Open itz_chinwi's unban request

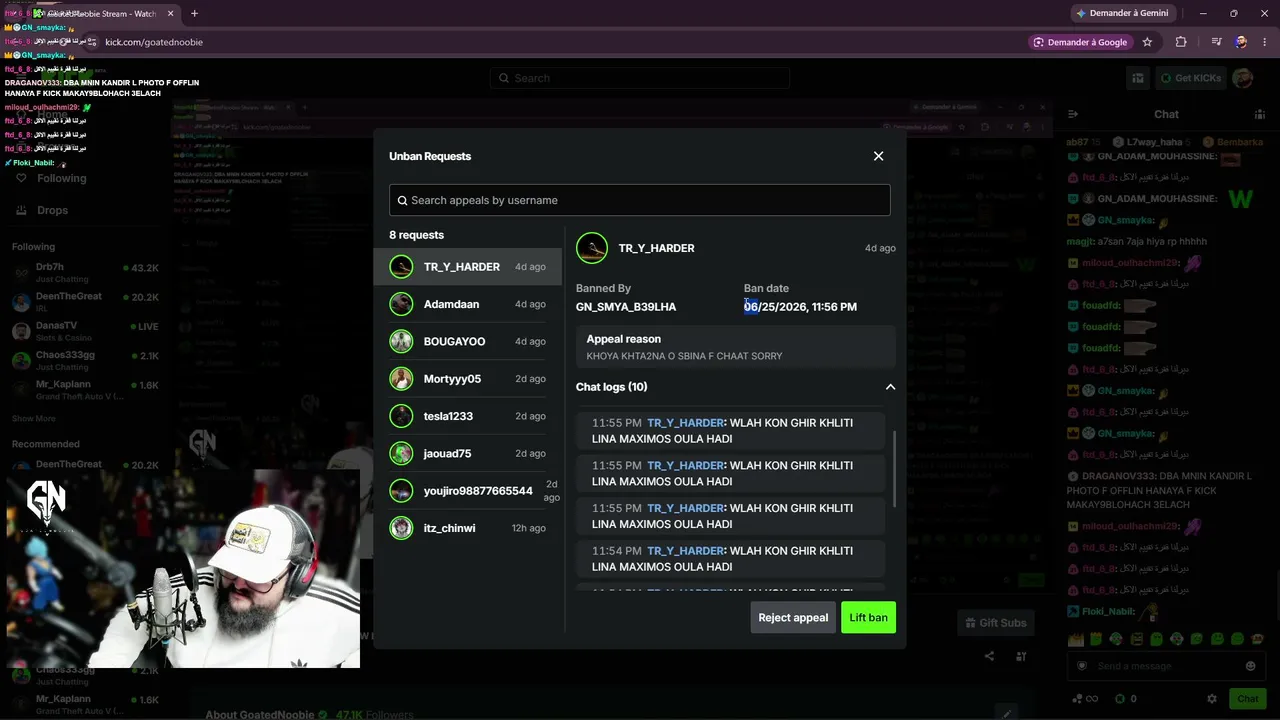(468, 528)
